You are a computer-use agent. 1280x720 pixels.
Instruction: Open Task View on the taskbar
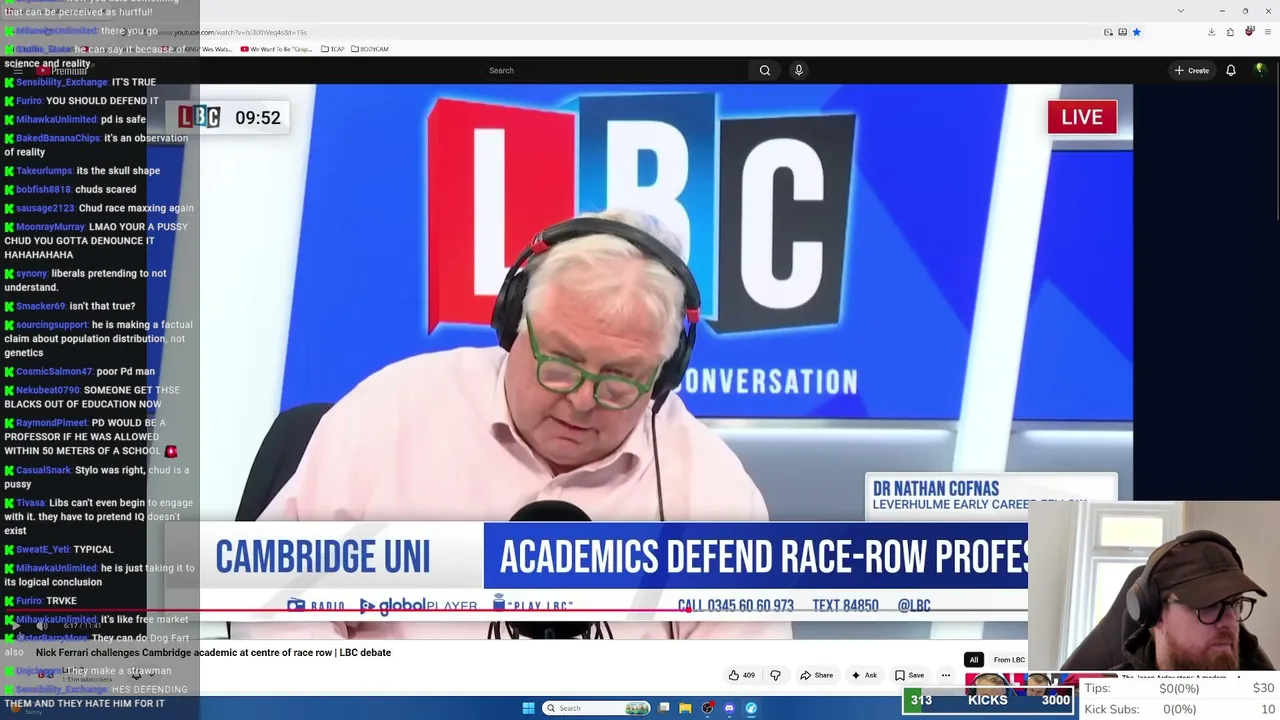[x=663, y=708]
